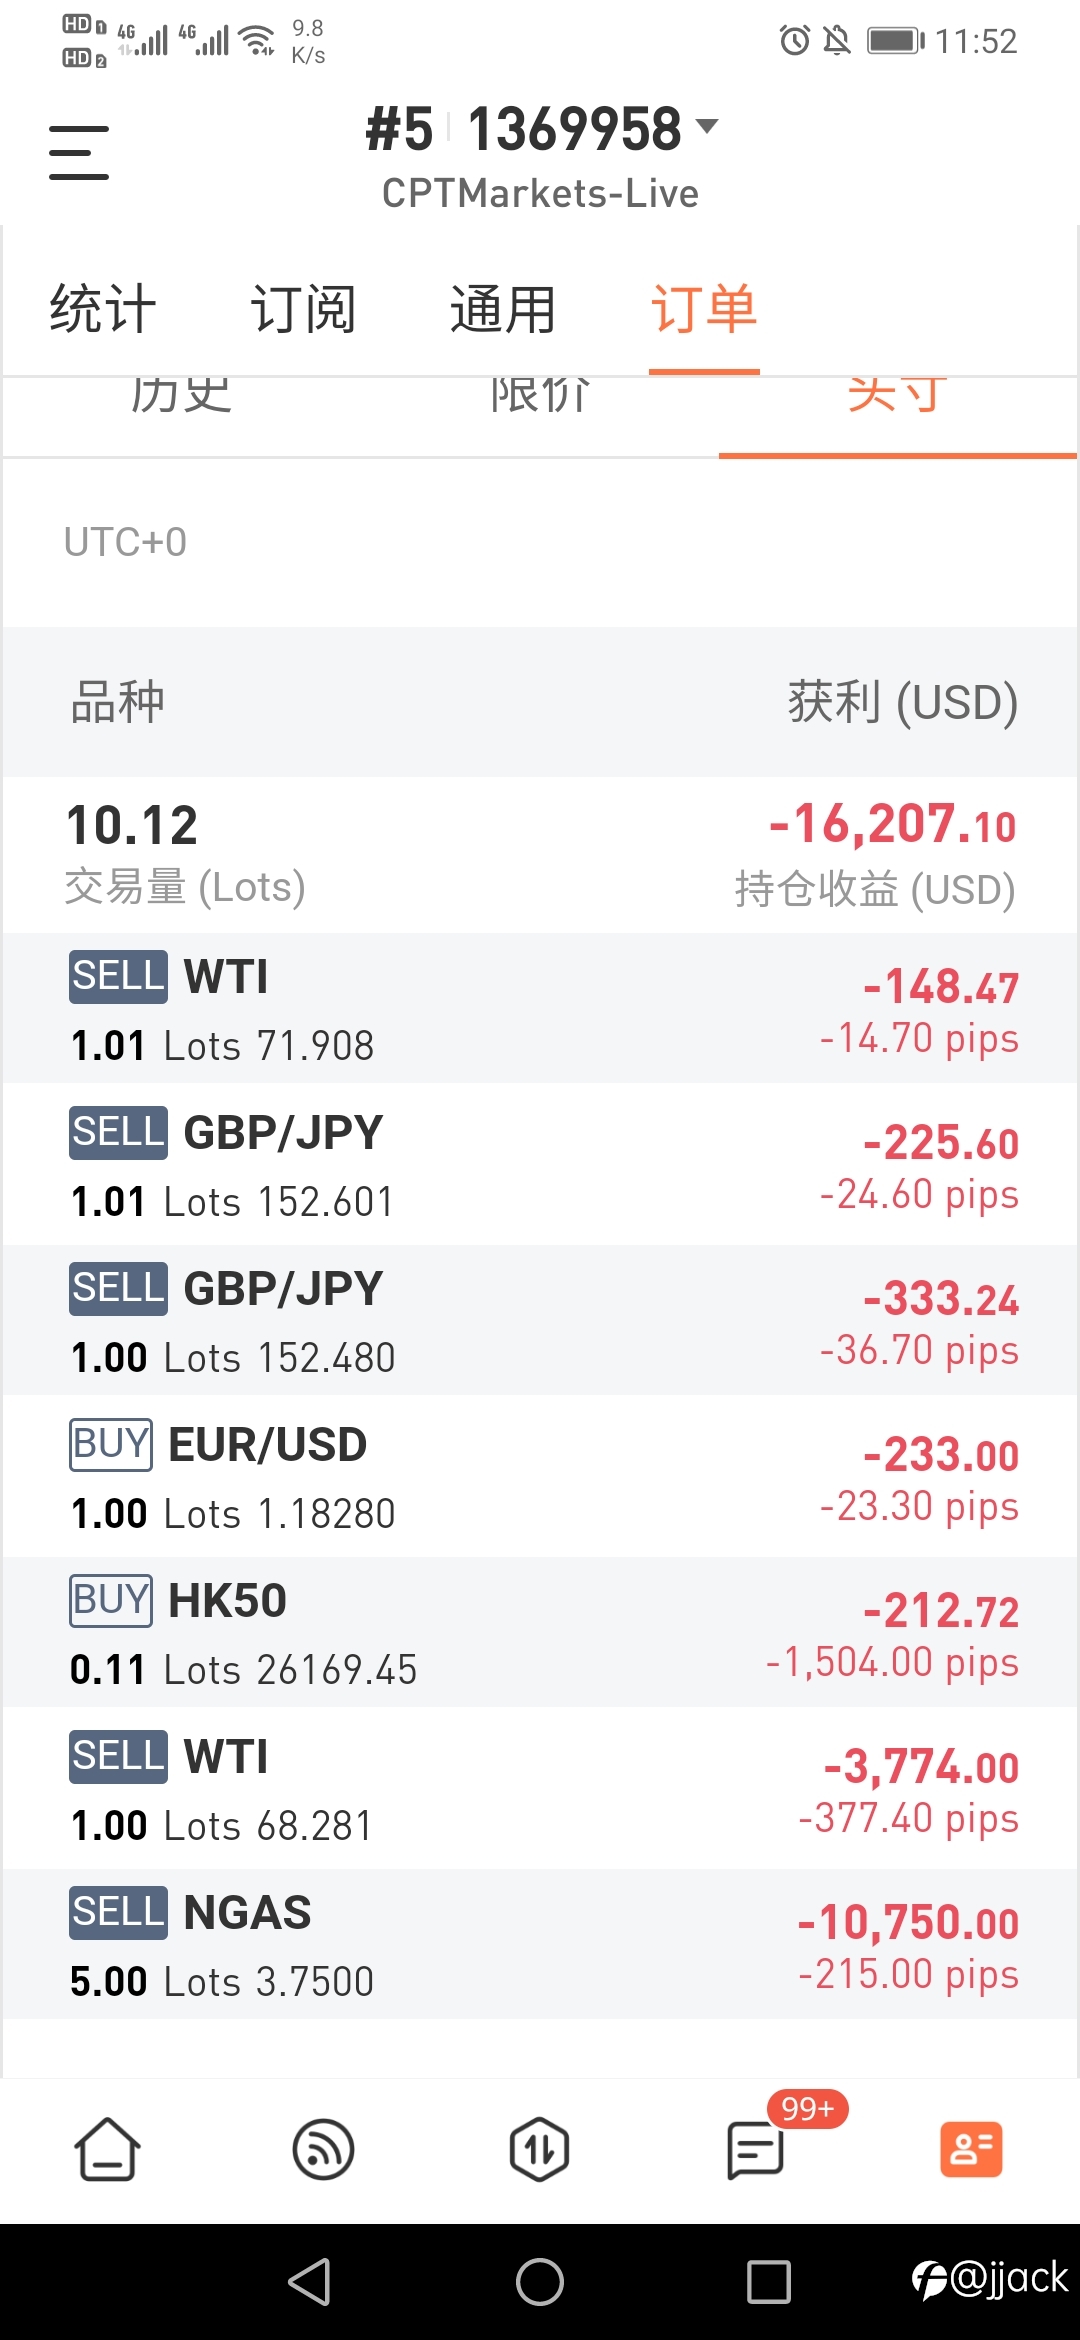Select the 订单 tab
Screen dimensions: 1080x2340
tap(704, 308)
